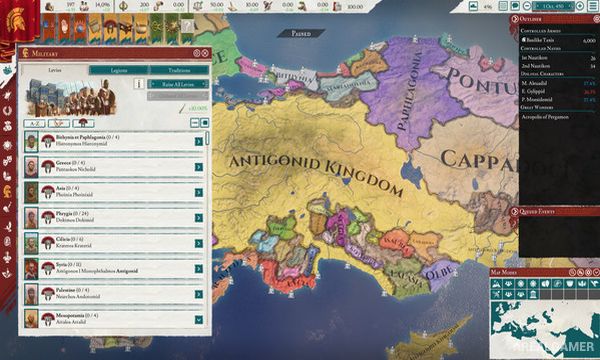The image size is (600, 360).
Task: Select Acropolis of Pergamon in Outliner
Action: click(x=545, y=117)
